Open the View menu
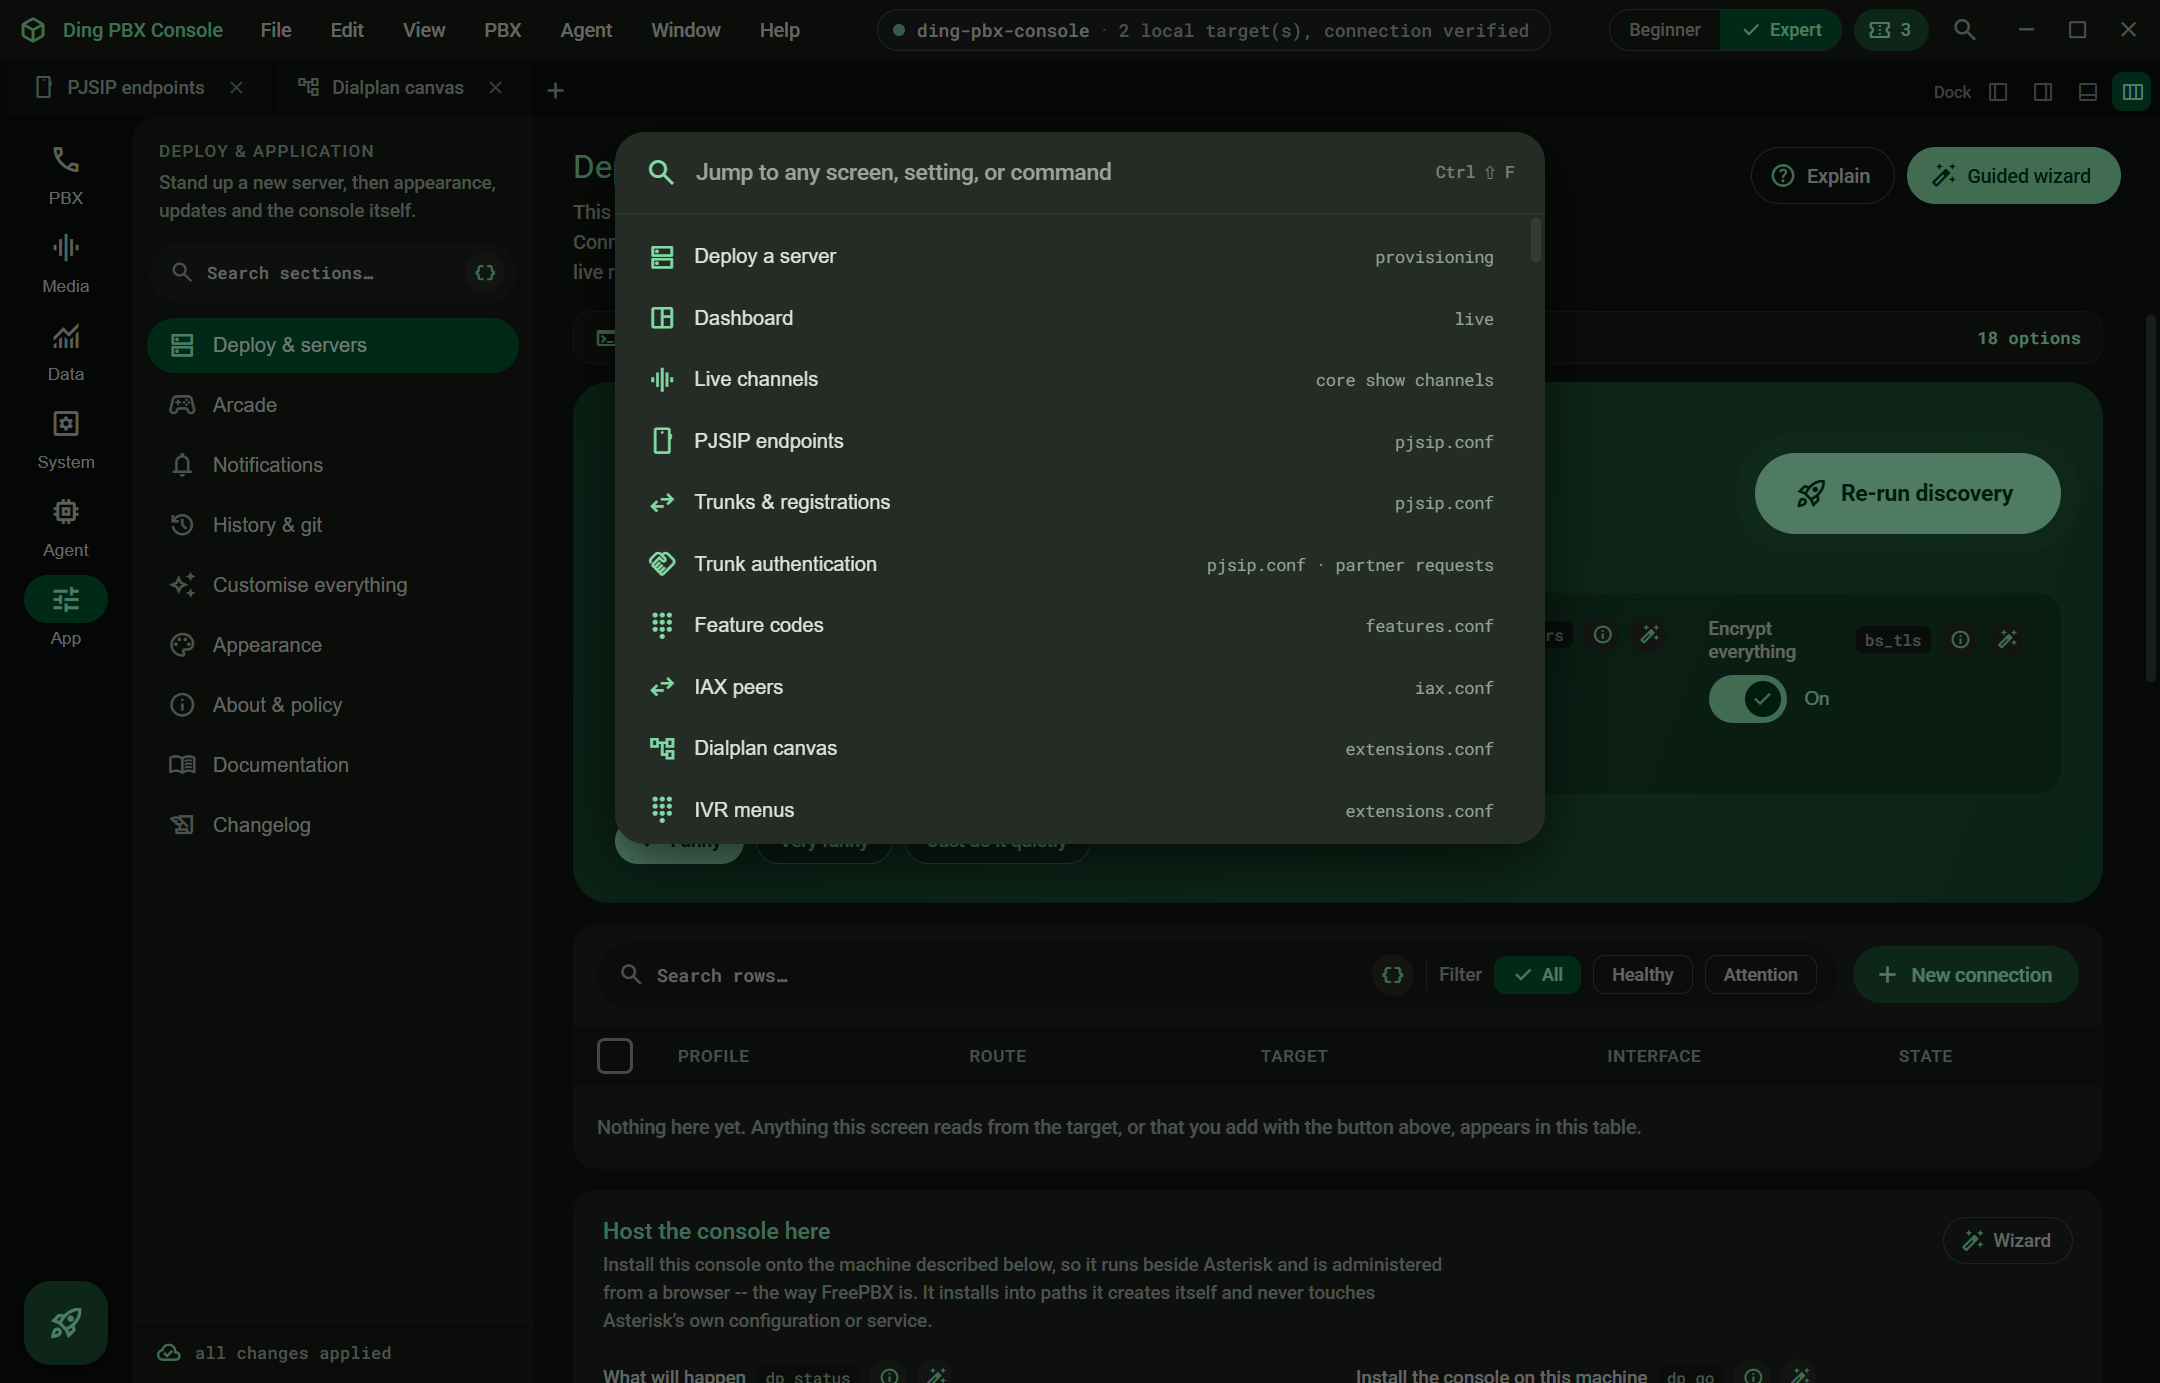Screen dimensions: 2160x1383 tap(424, 30)
